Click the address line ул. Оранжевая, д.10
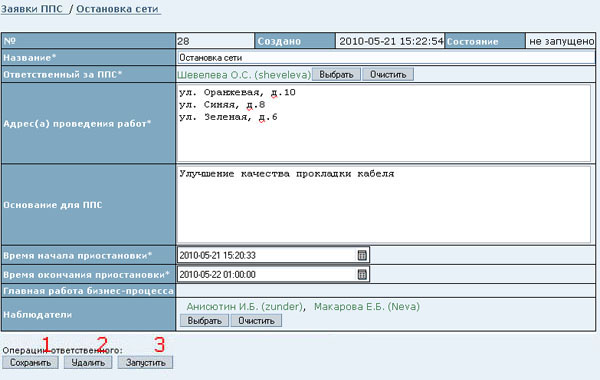The image size is (600, 380). 237,93
